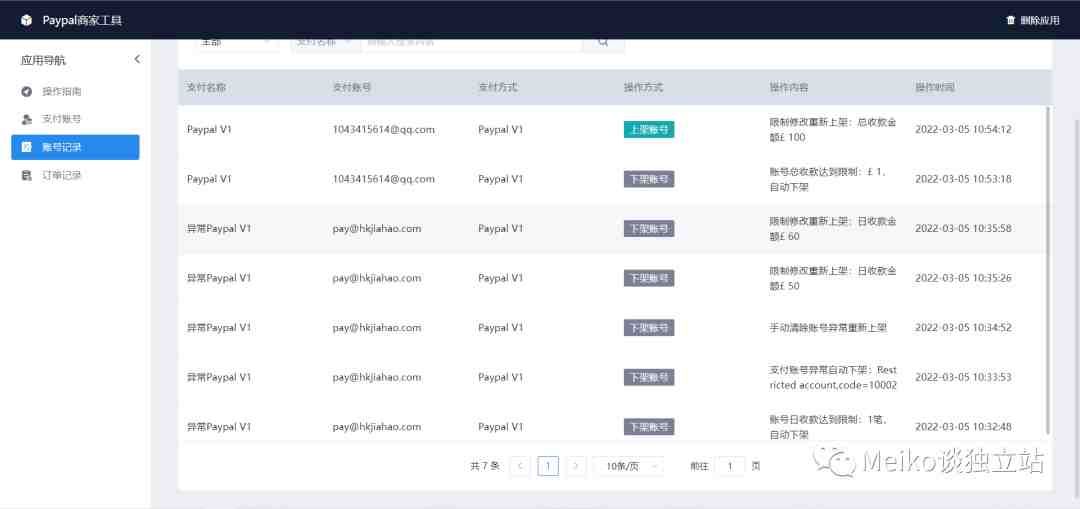Click the 支付方式 column header

point(497,87)
